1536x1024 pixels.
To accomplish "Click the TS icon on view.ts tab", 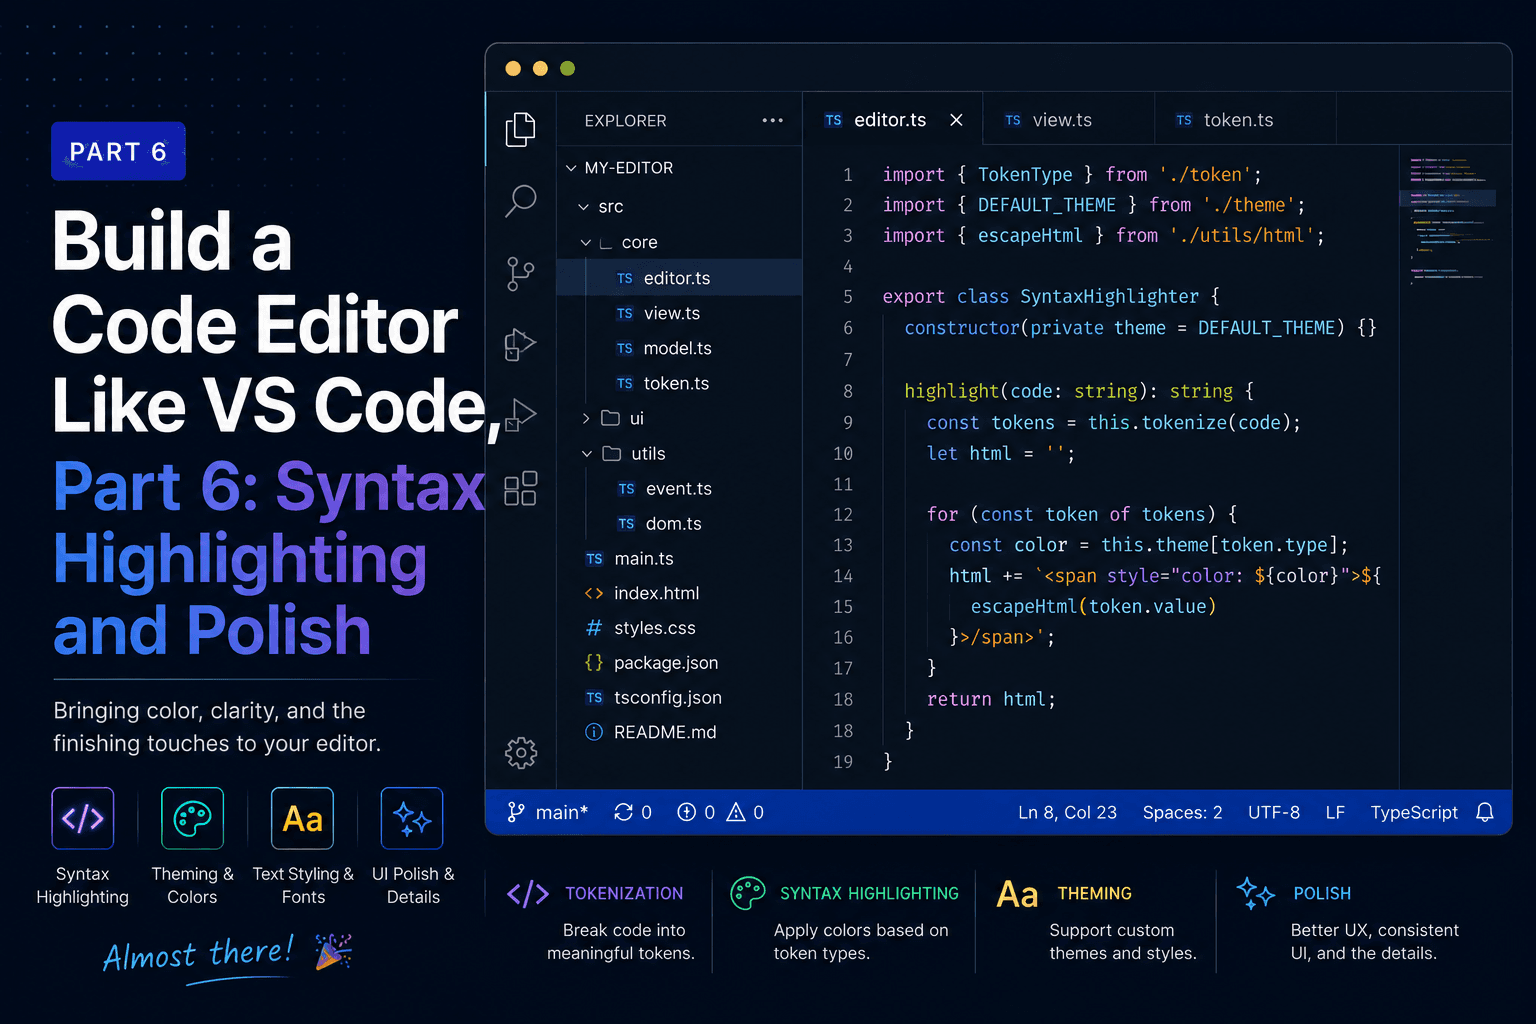I will (1013, 120).
